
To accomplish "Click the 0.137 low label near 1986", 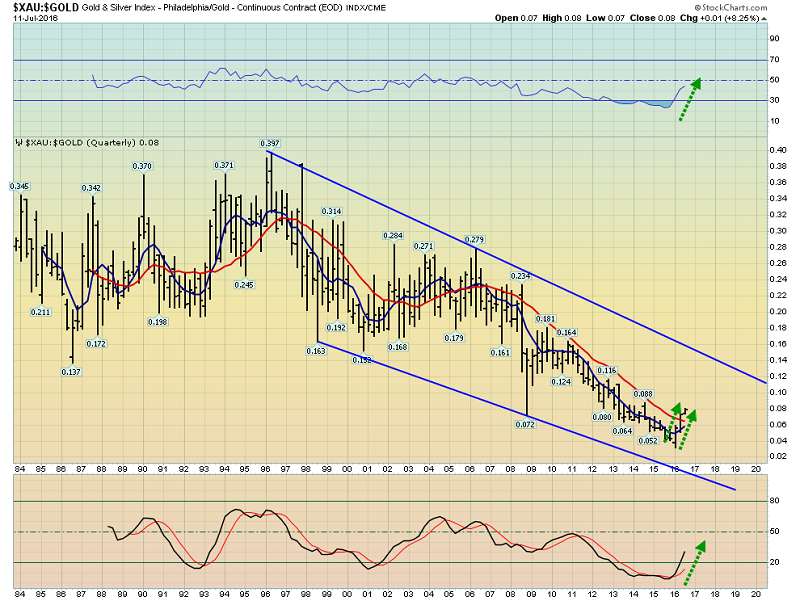I will [x=70, y=371].
